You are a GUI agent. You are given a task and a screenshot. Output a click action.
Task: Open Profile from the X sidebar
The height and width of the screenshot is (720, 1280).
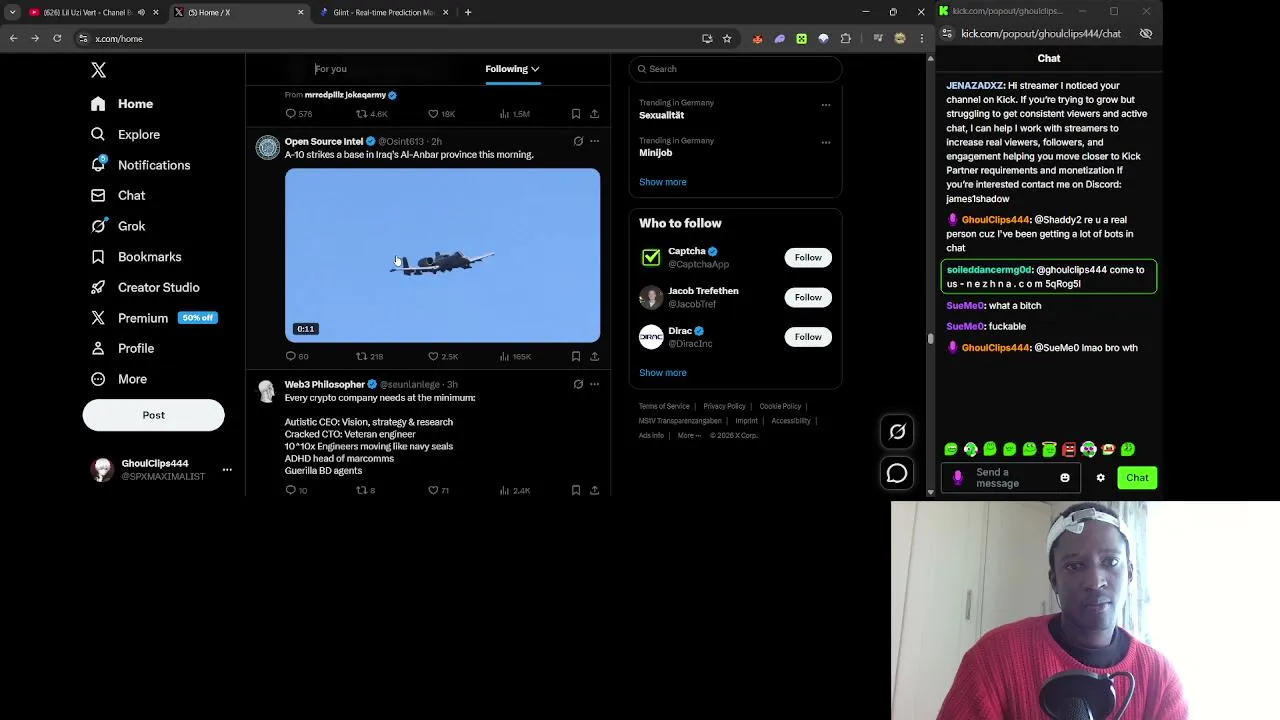[x=122, y=348]
